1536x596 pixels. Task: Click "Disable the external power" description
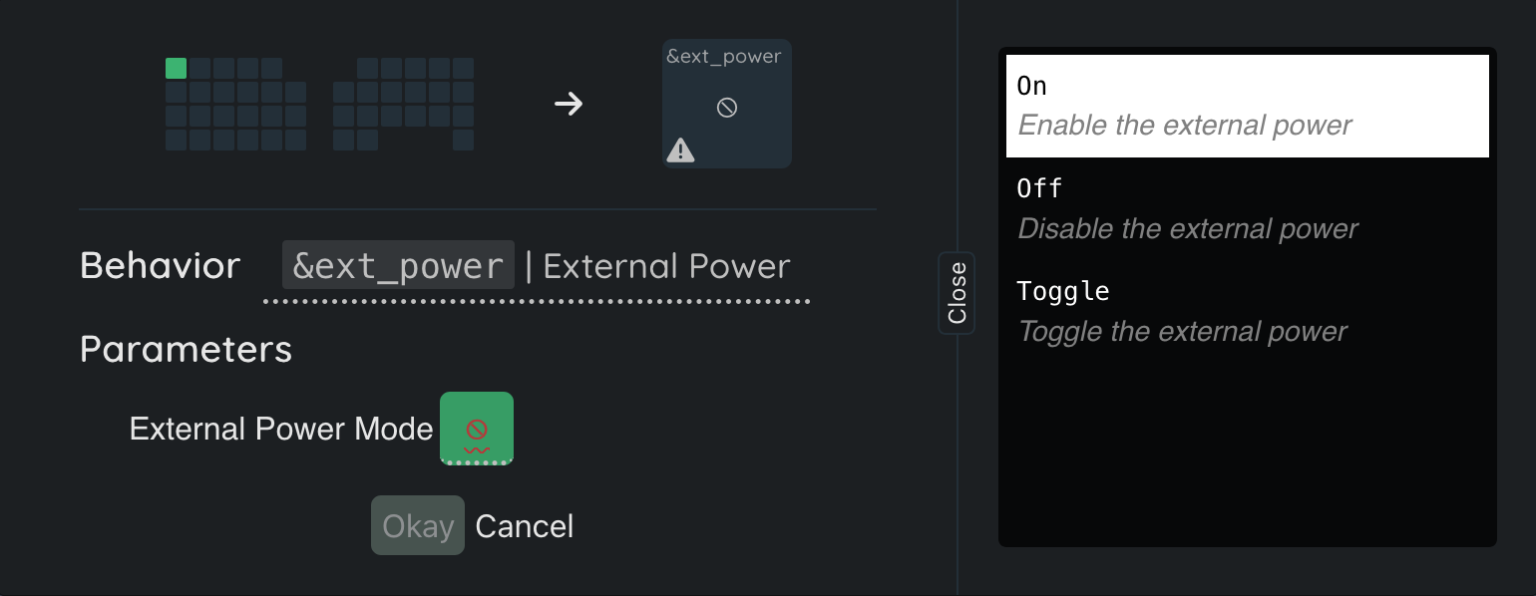click(1187, 229)
